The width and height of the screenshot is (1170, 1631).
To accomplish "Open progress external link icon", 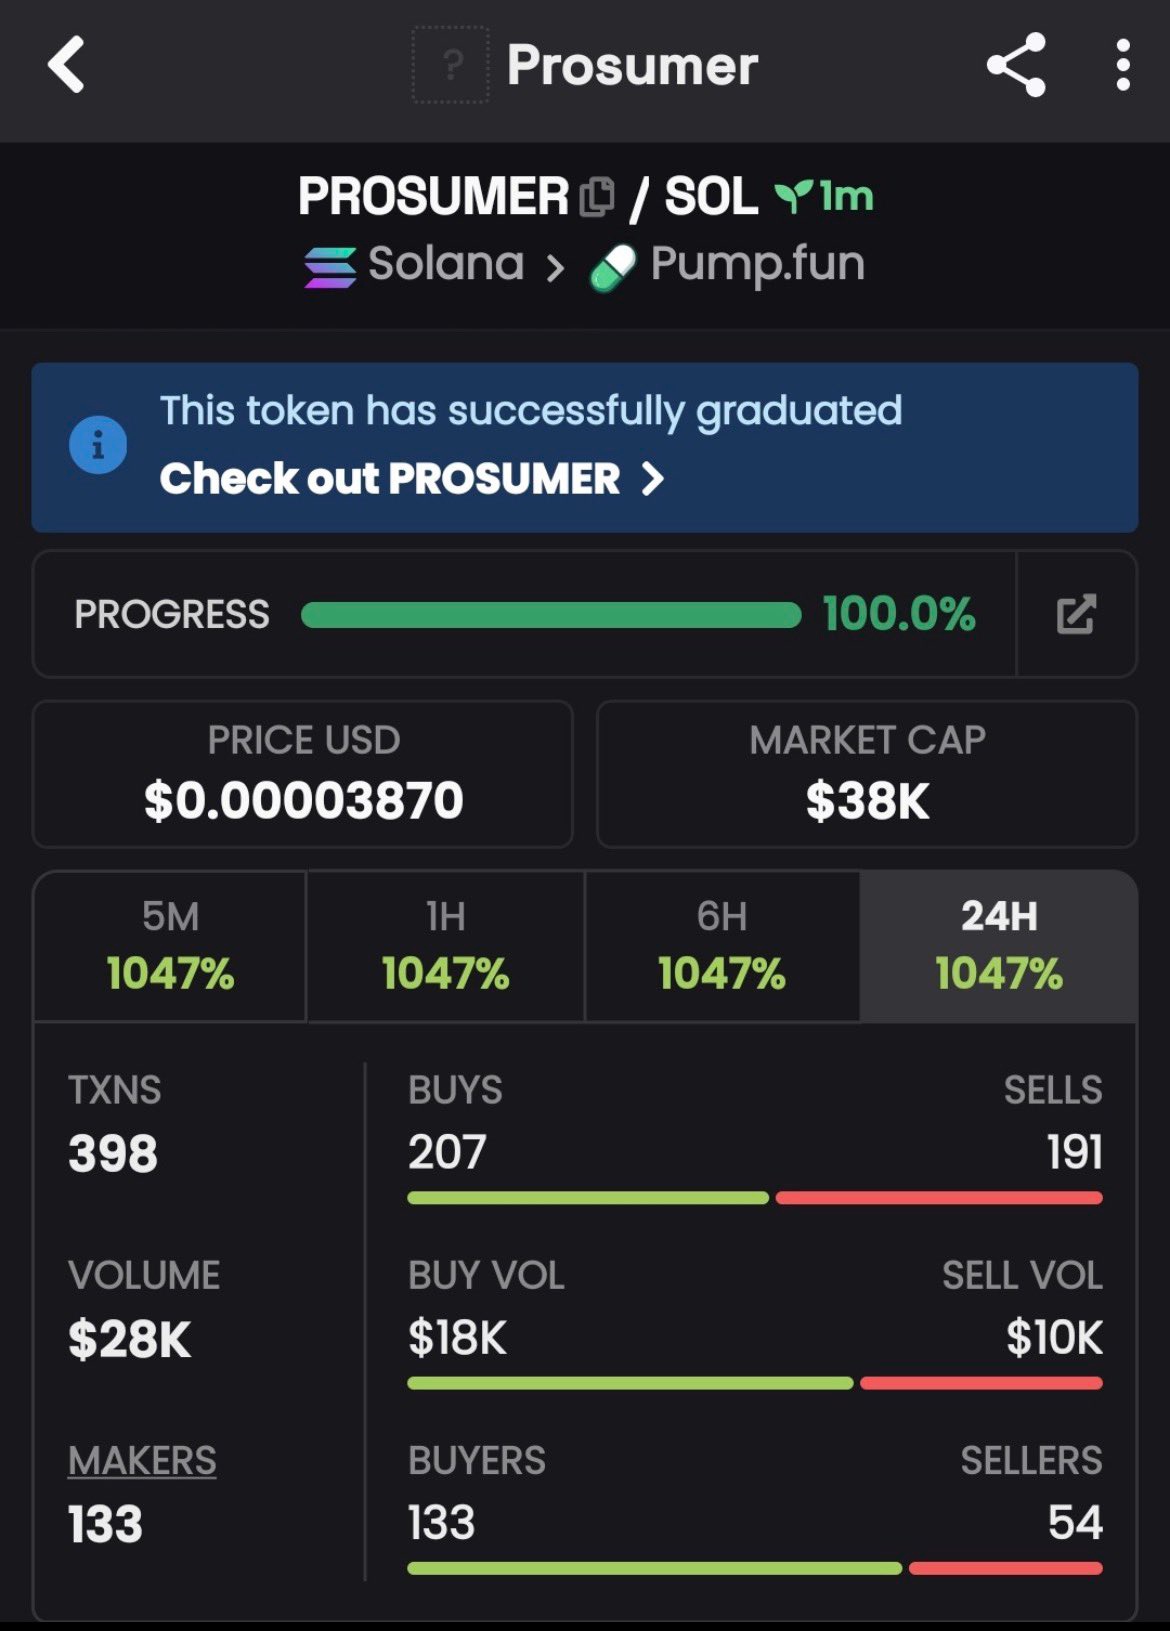I will [1076, 614].
